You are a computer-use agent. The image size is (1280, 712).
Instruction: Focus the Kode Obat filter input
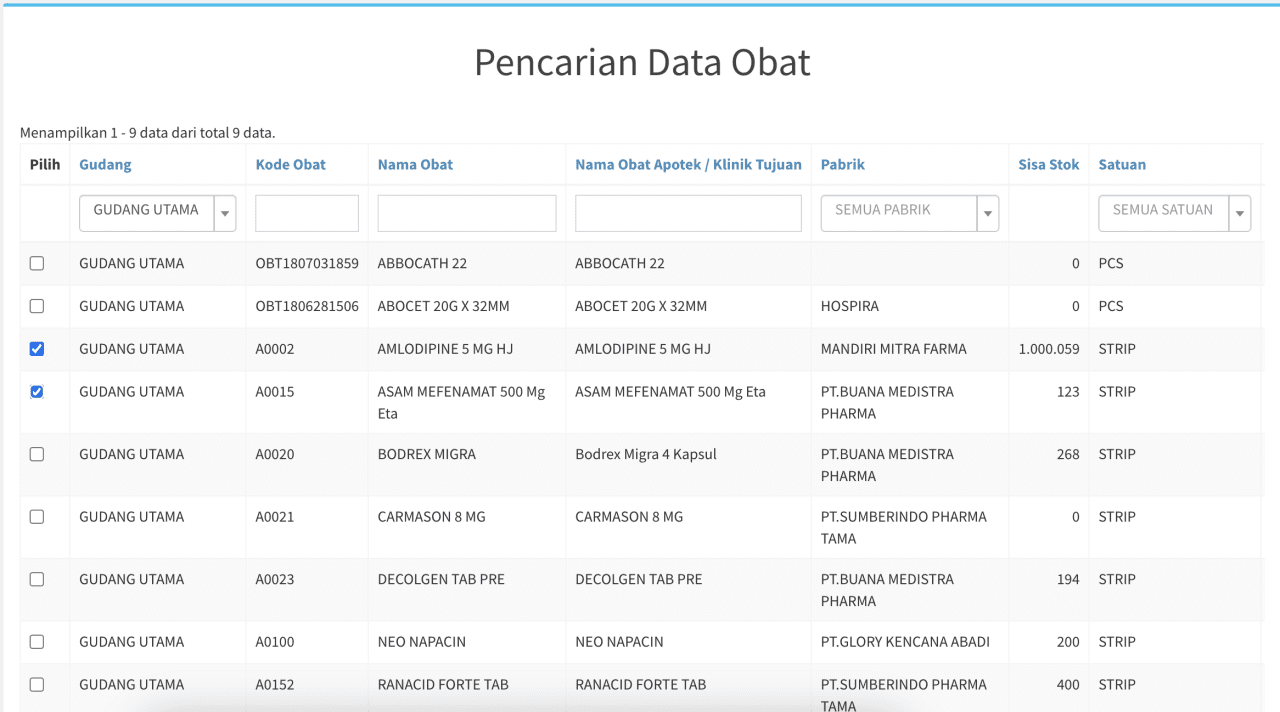(x=307, y=213)
